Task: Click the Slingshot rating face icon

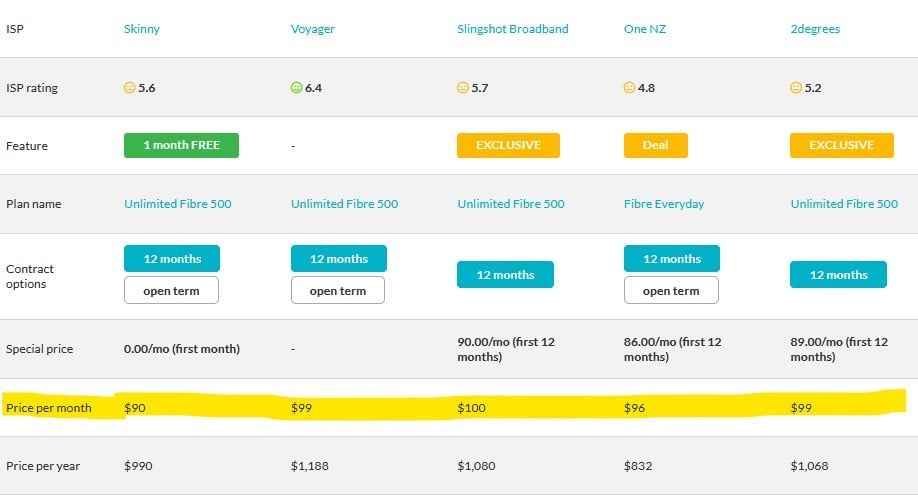Action: [x=463, y=88]
